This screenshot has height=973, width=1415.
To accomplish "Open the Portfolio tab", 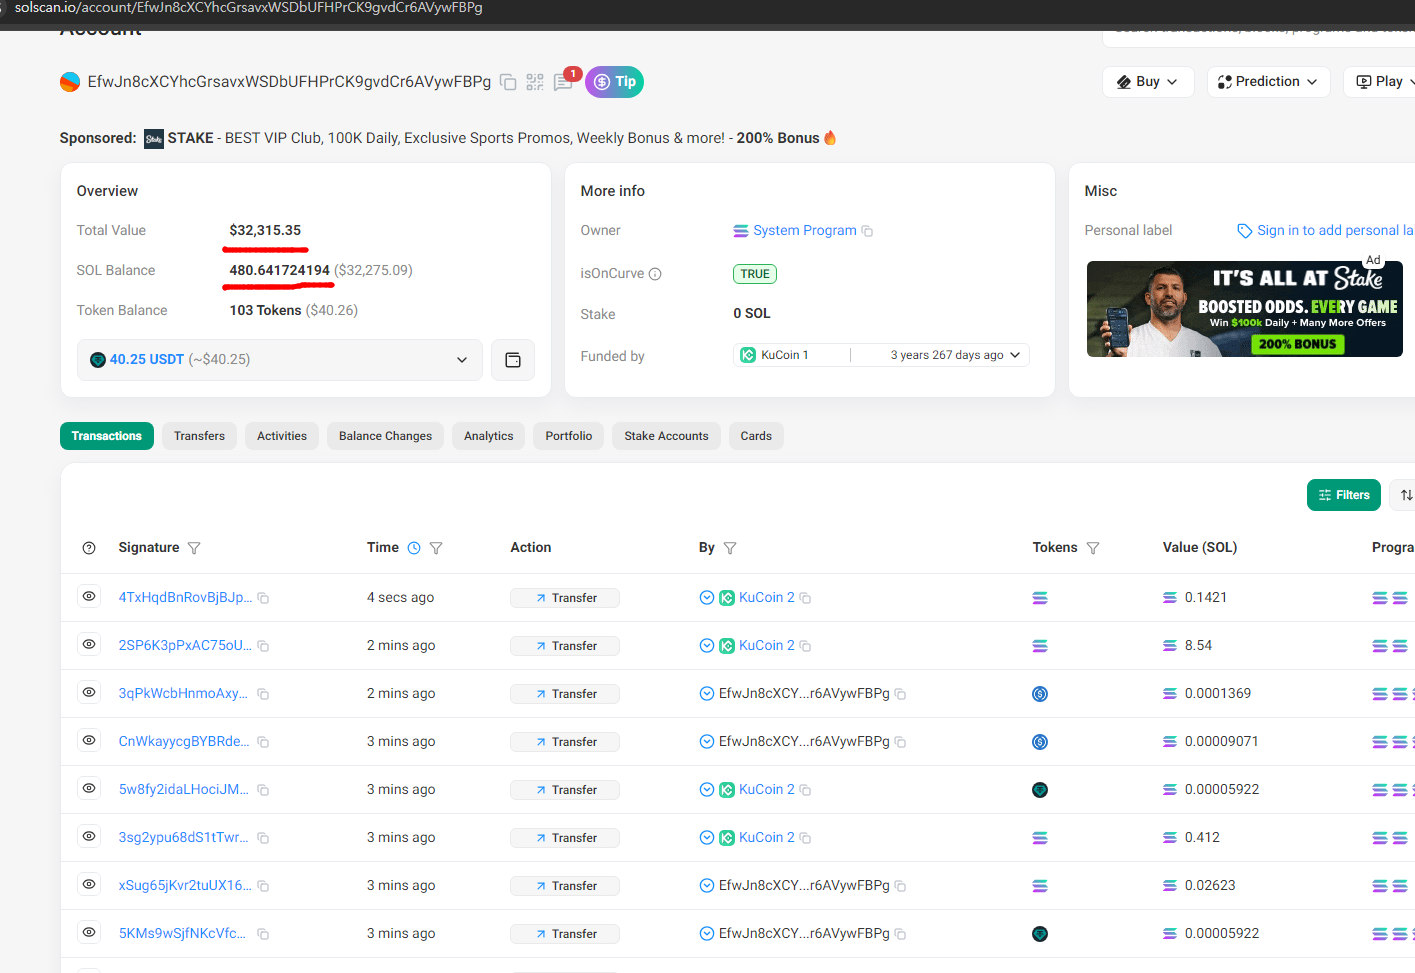I will coord(569,436).
